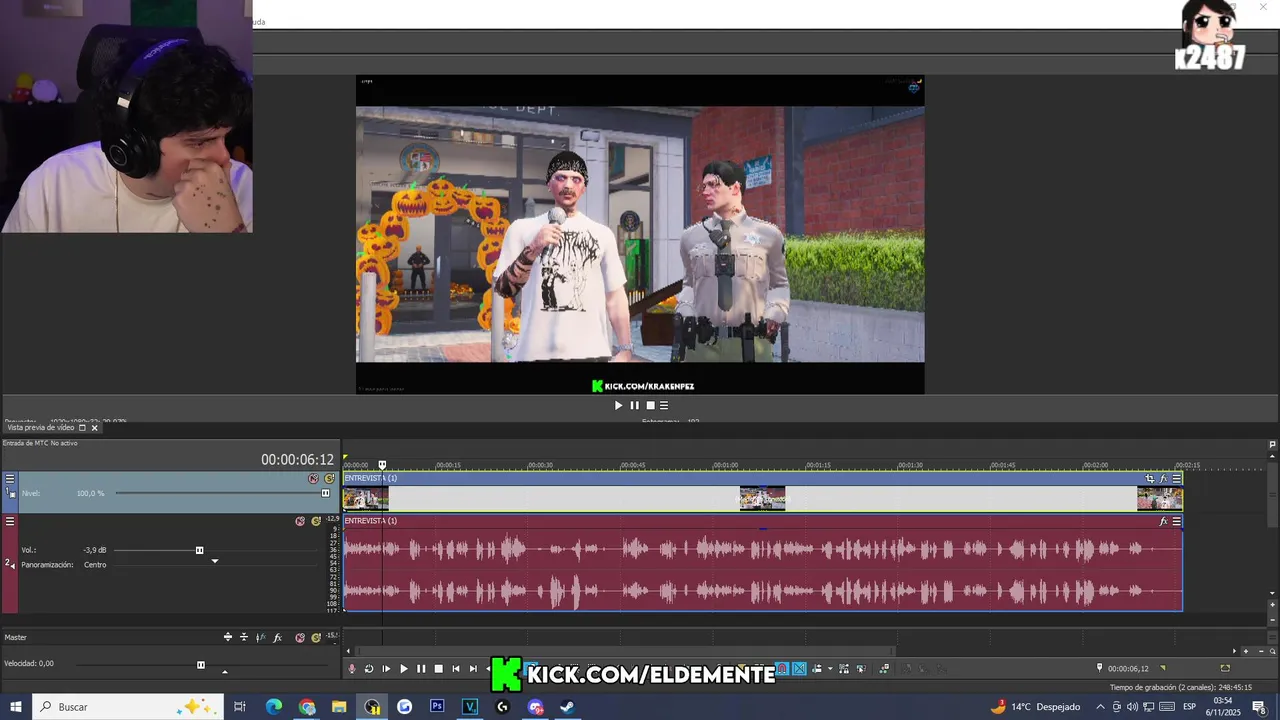Adjust the Panoramización slider handle
This screenshot has width=1280, height=720.
pyautogui.click(x=215, y=561)
